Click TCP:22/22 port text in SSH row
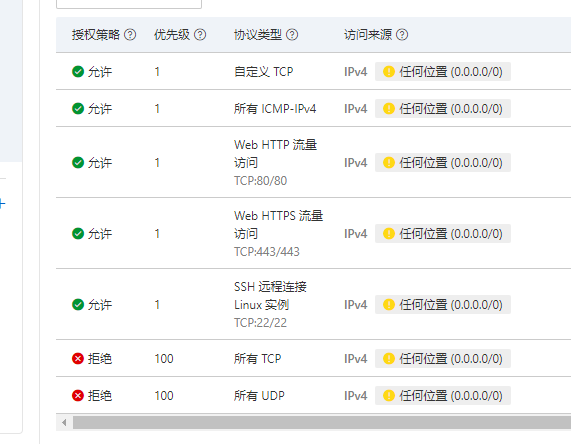The width and height of the screenshot is (571, 444). [260, 323]
